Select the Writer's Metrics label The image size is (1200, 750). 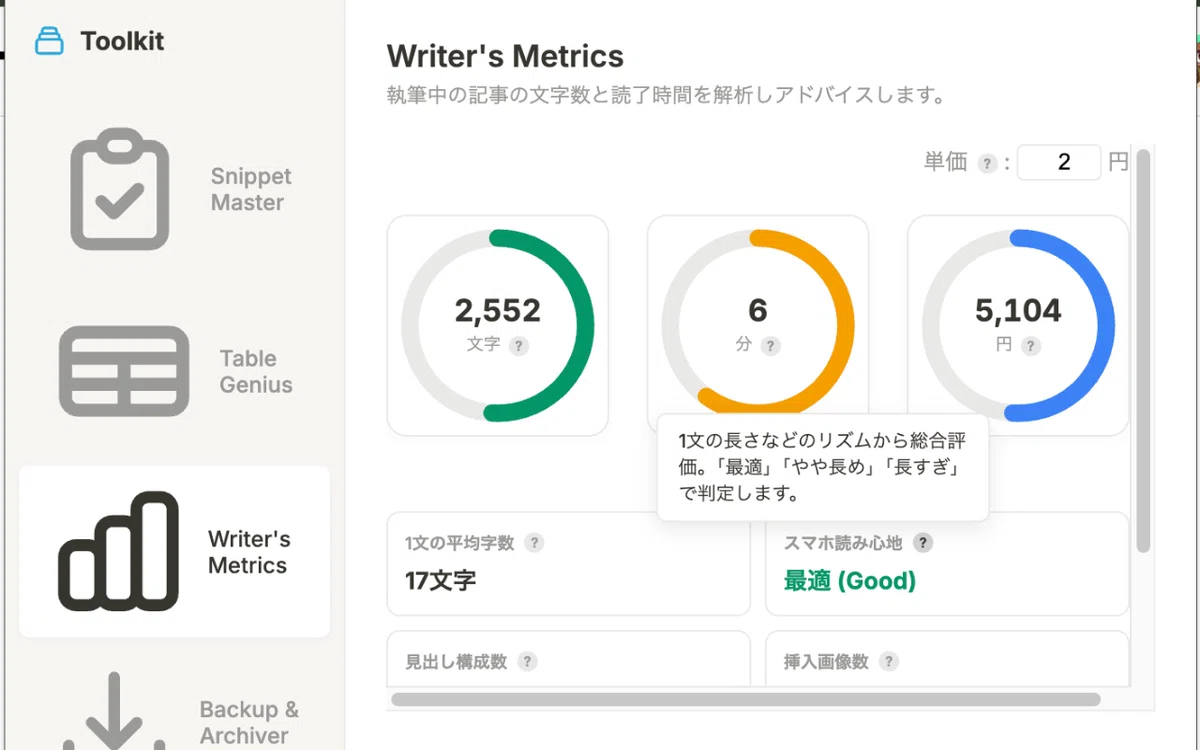249,552
